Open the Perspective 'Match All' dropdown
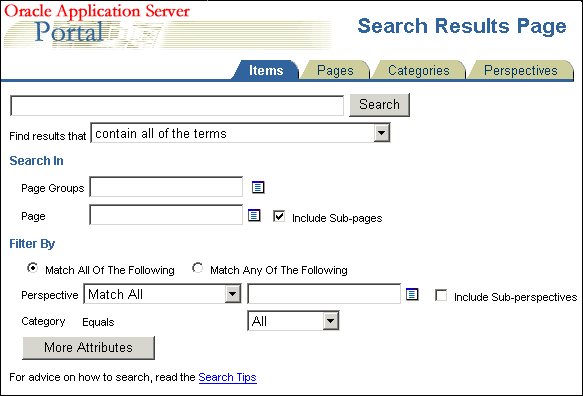583x396 pixels. click(x=162, y=294)
